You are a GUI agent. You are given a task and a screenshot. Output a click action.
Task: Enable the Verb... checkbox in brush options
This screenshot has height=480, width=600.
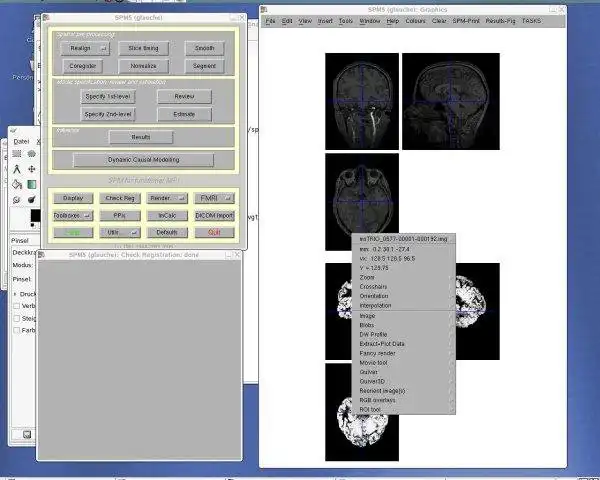pyautogui.click(x=16, y=306)
